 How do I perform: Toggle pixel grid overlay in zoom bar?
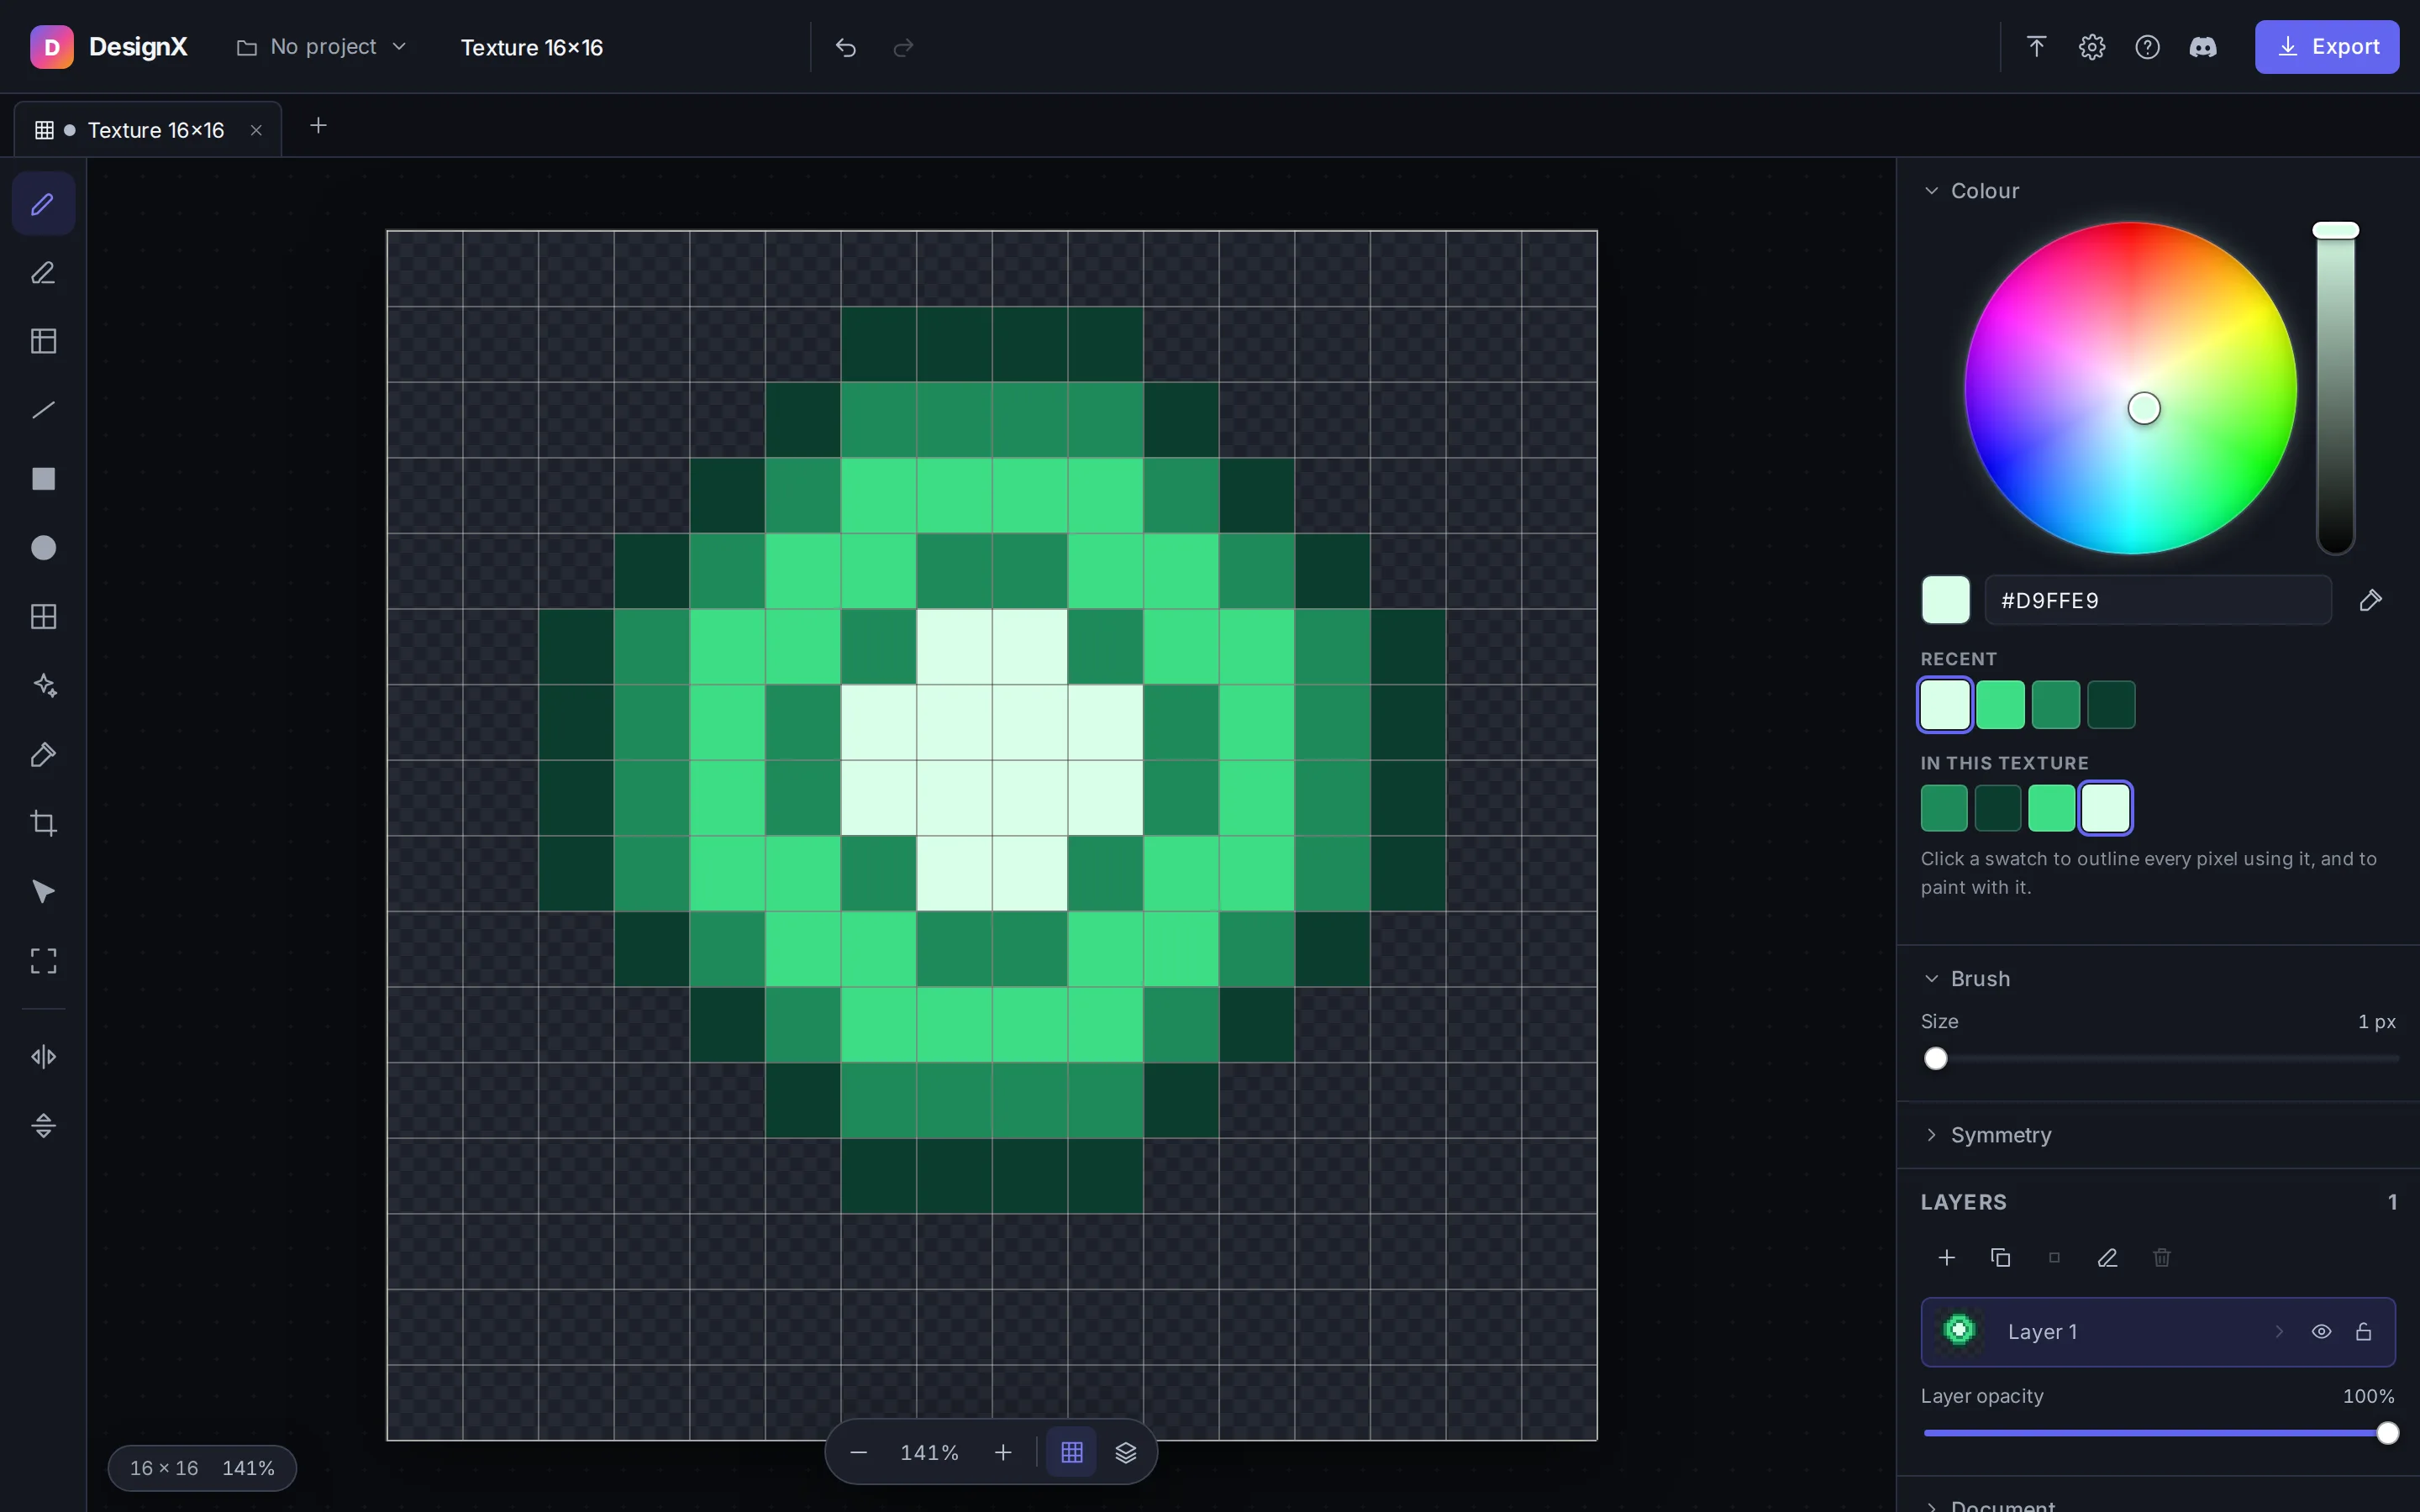1072,1452
